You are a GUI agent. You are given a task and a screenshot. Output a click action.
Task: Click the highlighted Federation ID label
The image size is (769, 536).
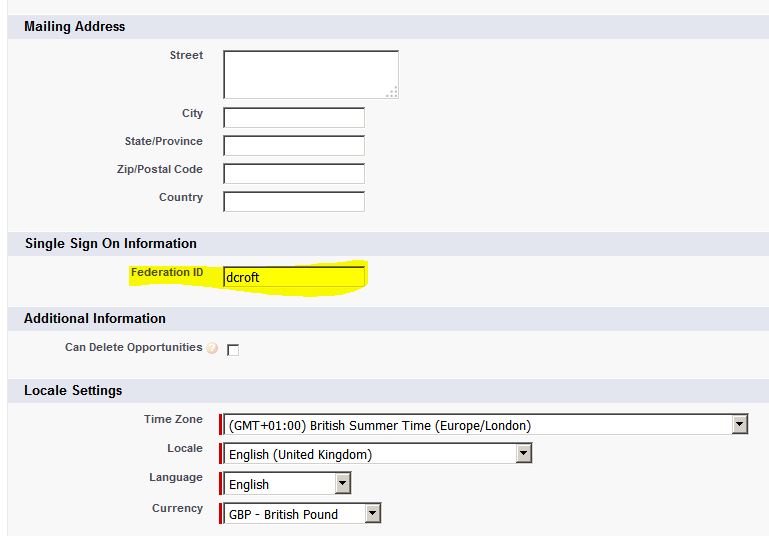point(166,272)
